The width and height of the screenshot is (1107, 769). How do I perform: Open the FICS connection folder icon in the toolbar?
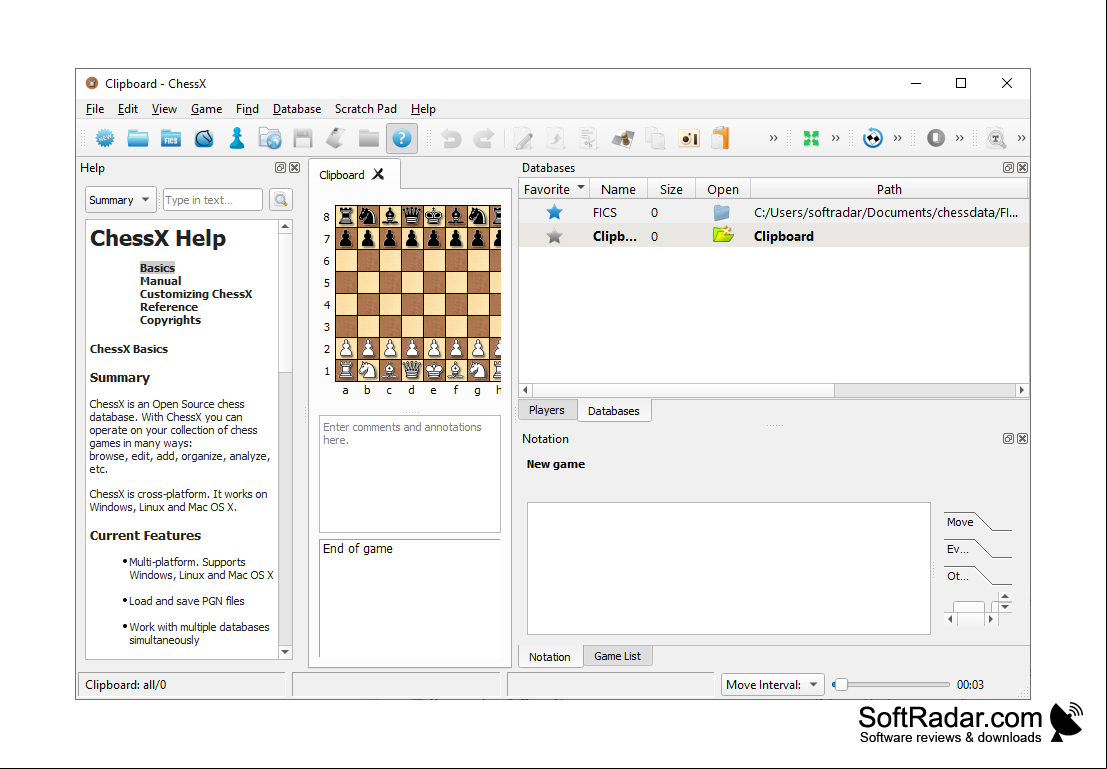pos(171,138)
